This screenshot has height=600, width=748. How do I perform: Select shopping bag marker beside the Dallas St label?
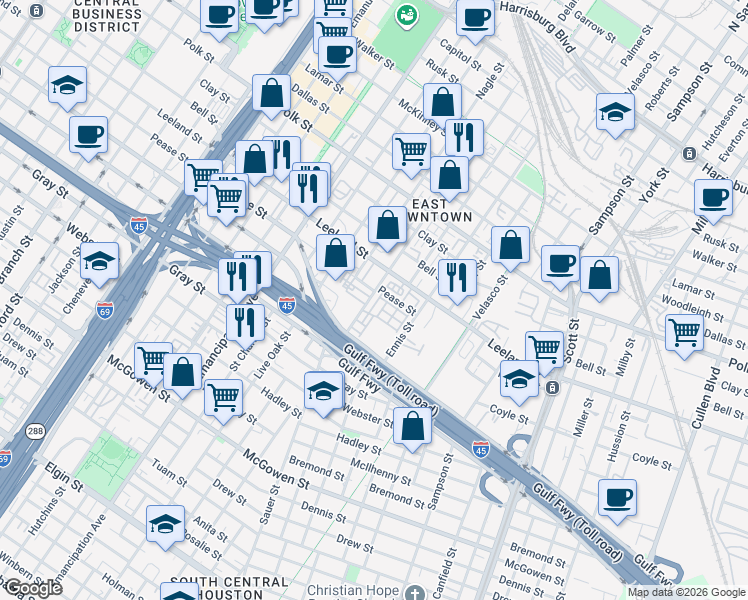pos(271,93)
